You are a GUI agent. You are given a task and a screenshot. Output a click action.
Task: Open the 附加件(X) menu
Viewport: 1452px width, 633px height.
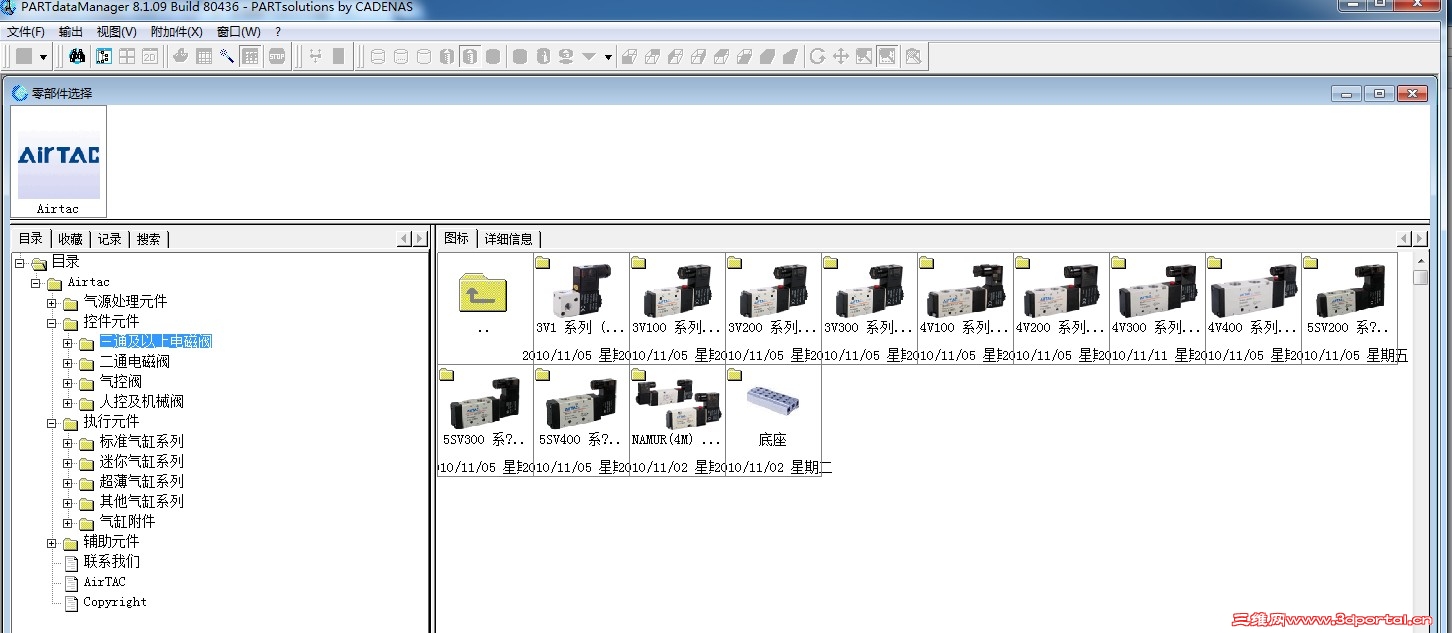click(x=177, y=32)
